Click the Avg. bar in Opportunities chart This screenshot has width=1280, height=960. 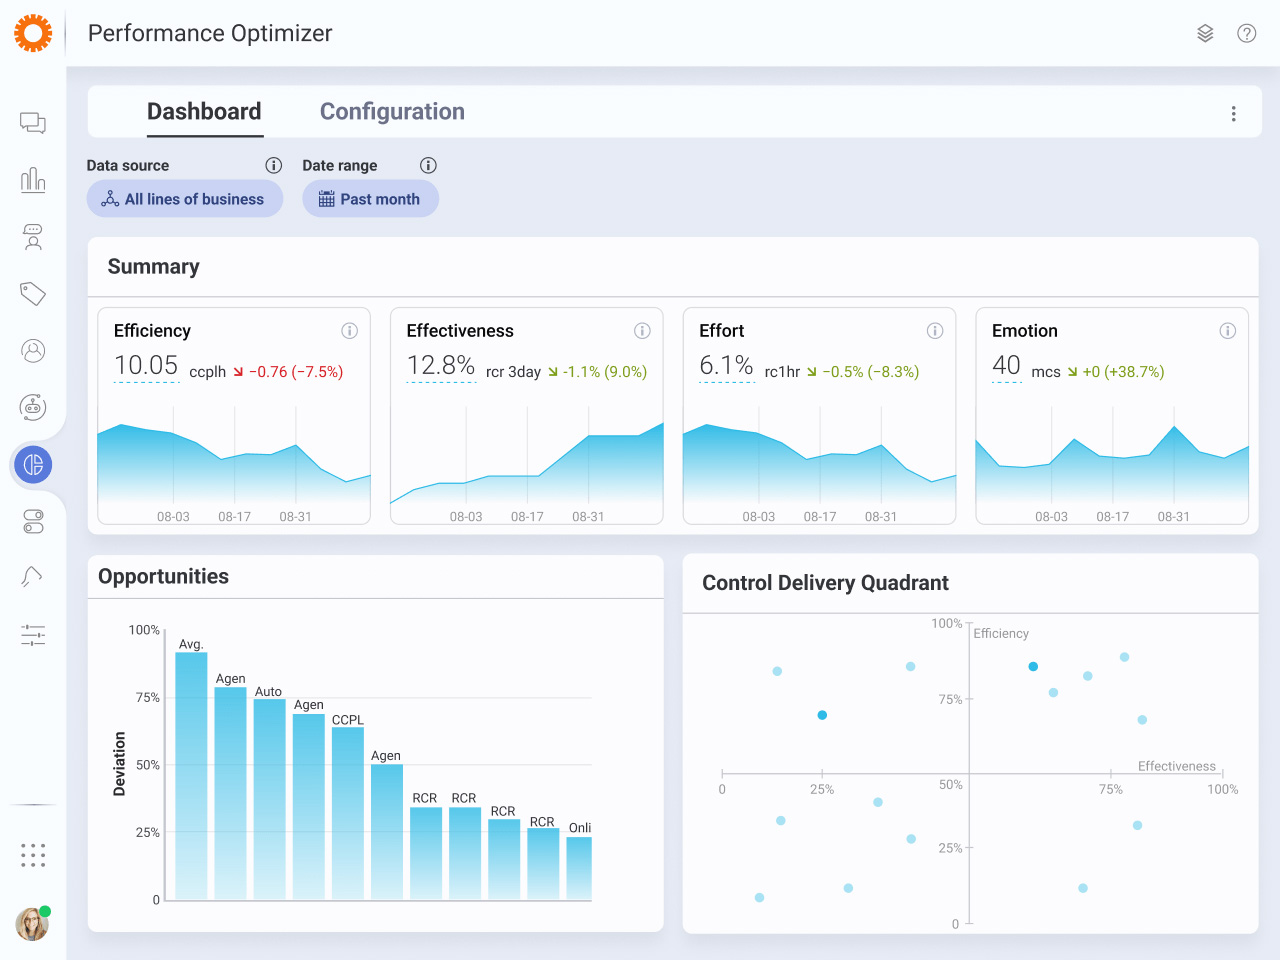191,775
